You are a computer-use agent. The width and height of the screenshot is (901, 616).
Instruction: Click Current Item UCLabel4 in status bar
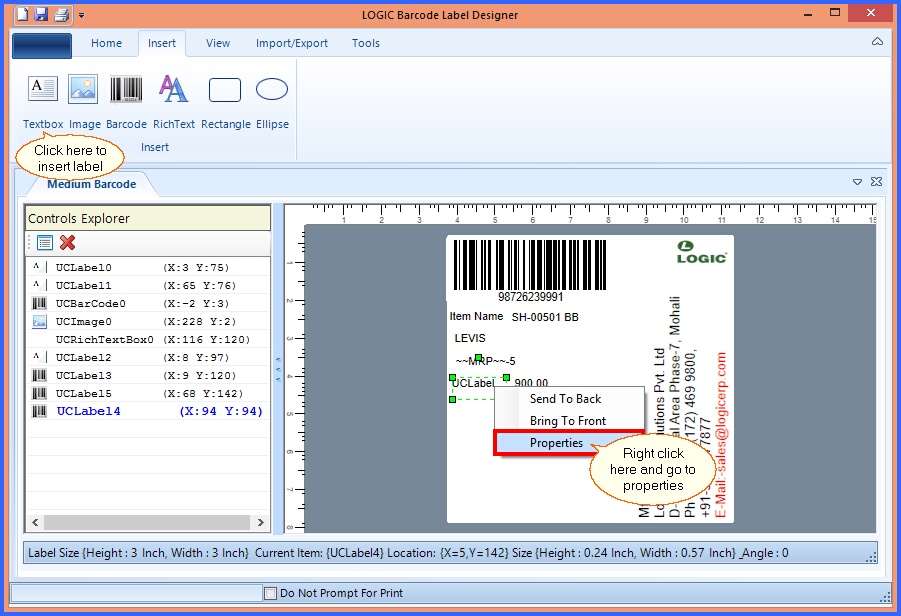coord(319,553)
